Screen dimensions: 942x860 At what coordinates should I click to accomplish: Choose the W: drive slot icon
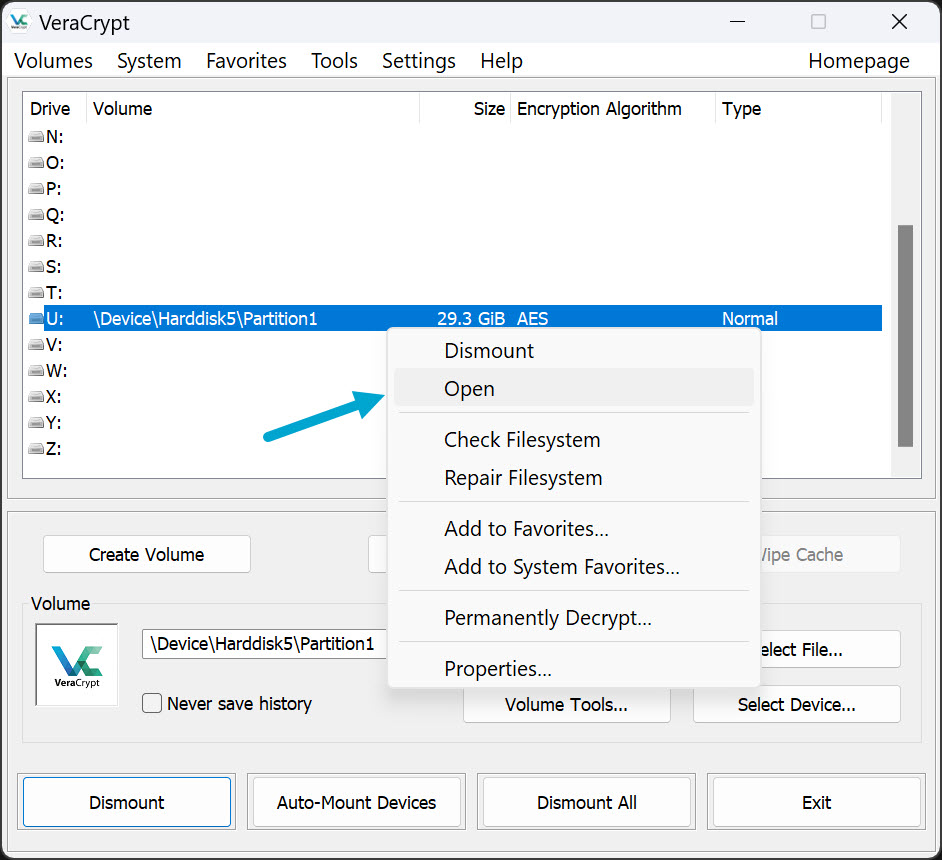[36, 371]
